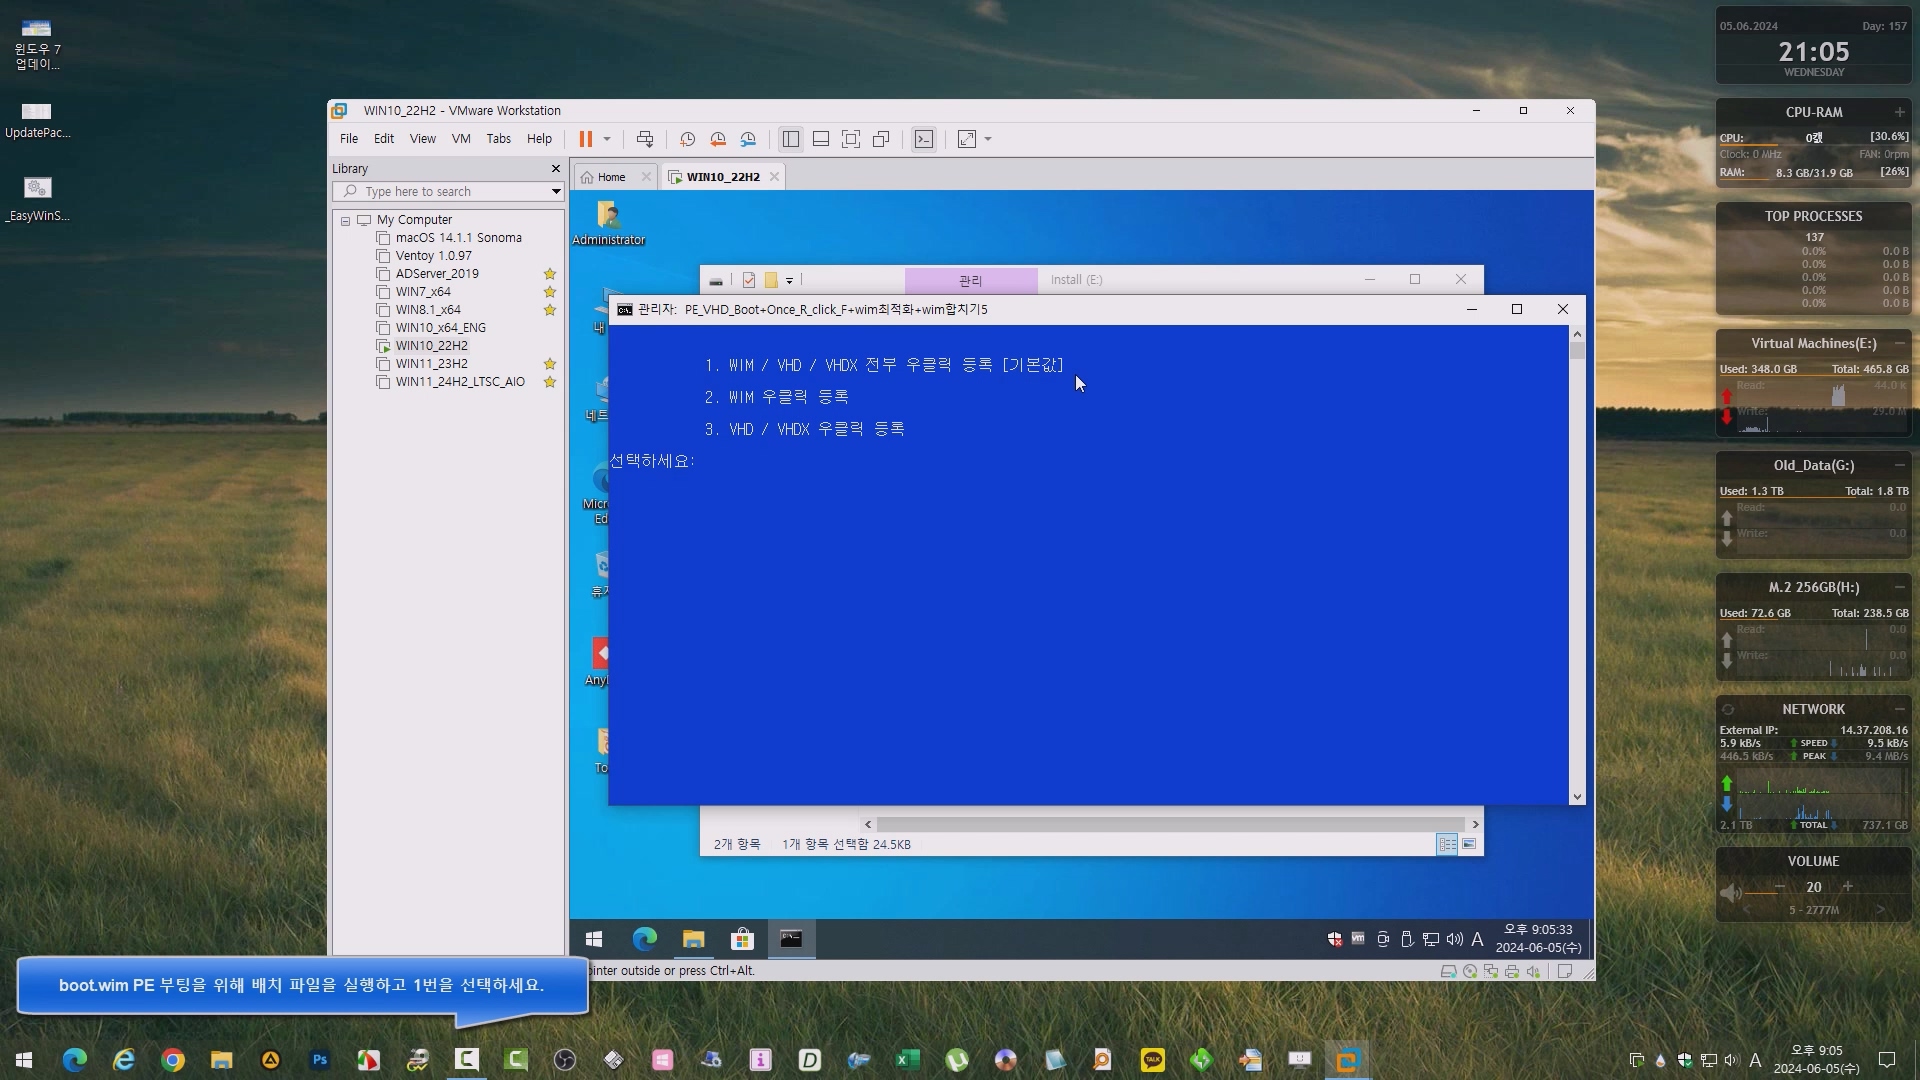This screenshot has width=1920, height=1080.
Task: Open the VM menu
Action: point(460,139)
